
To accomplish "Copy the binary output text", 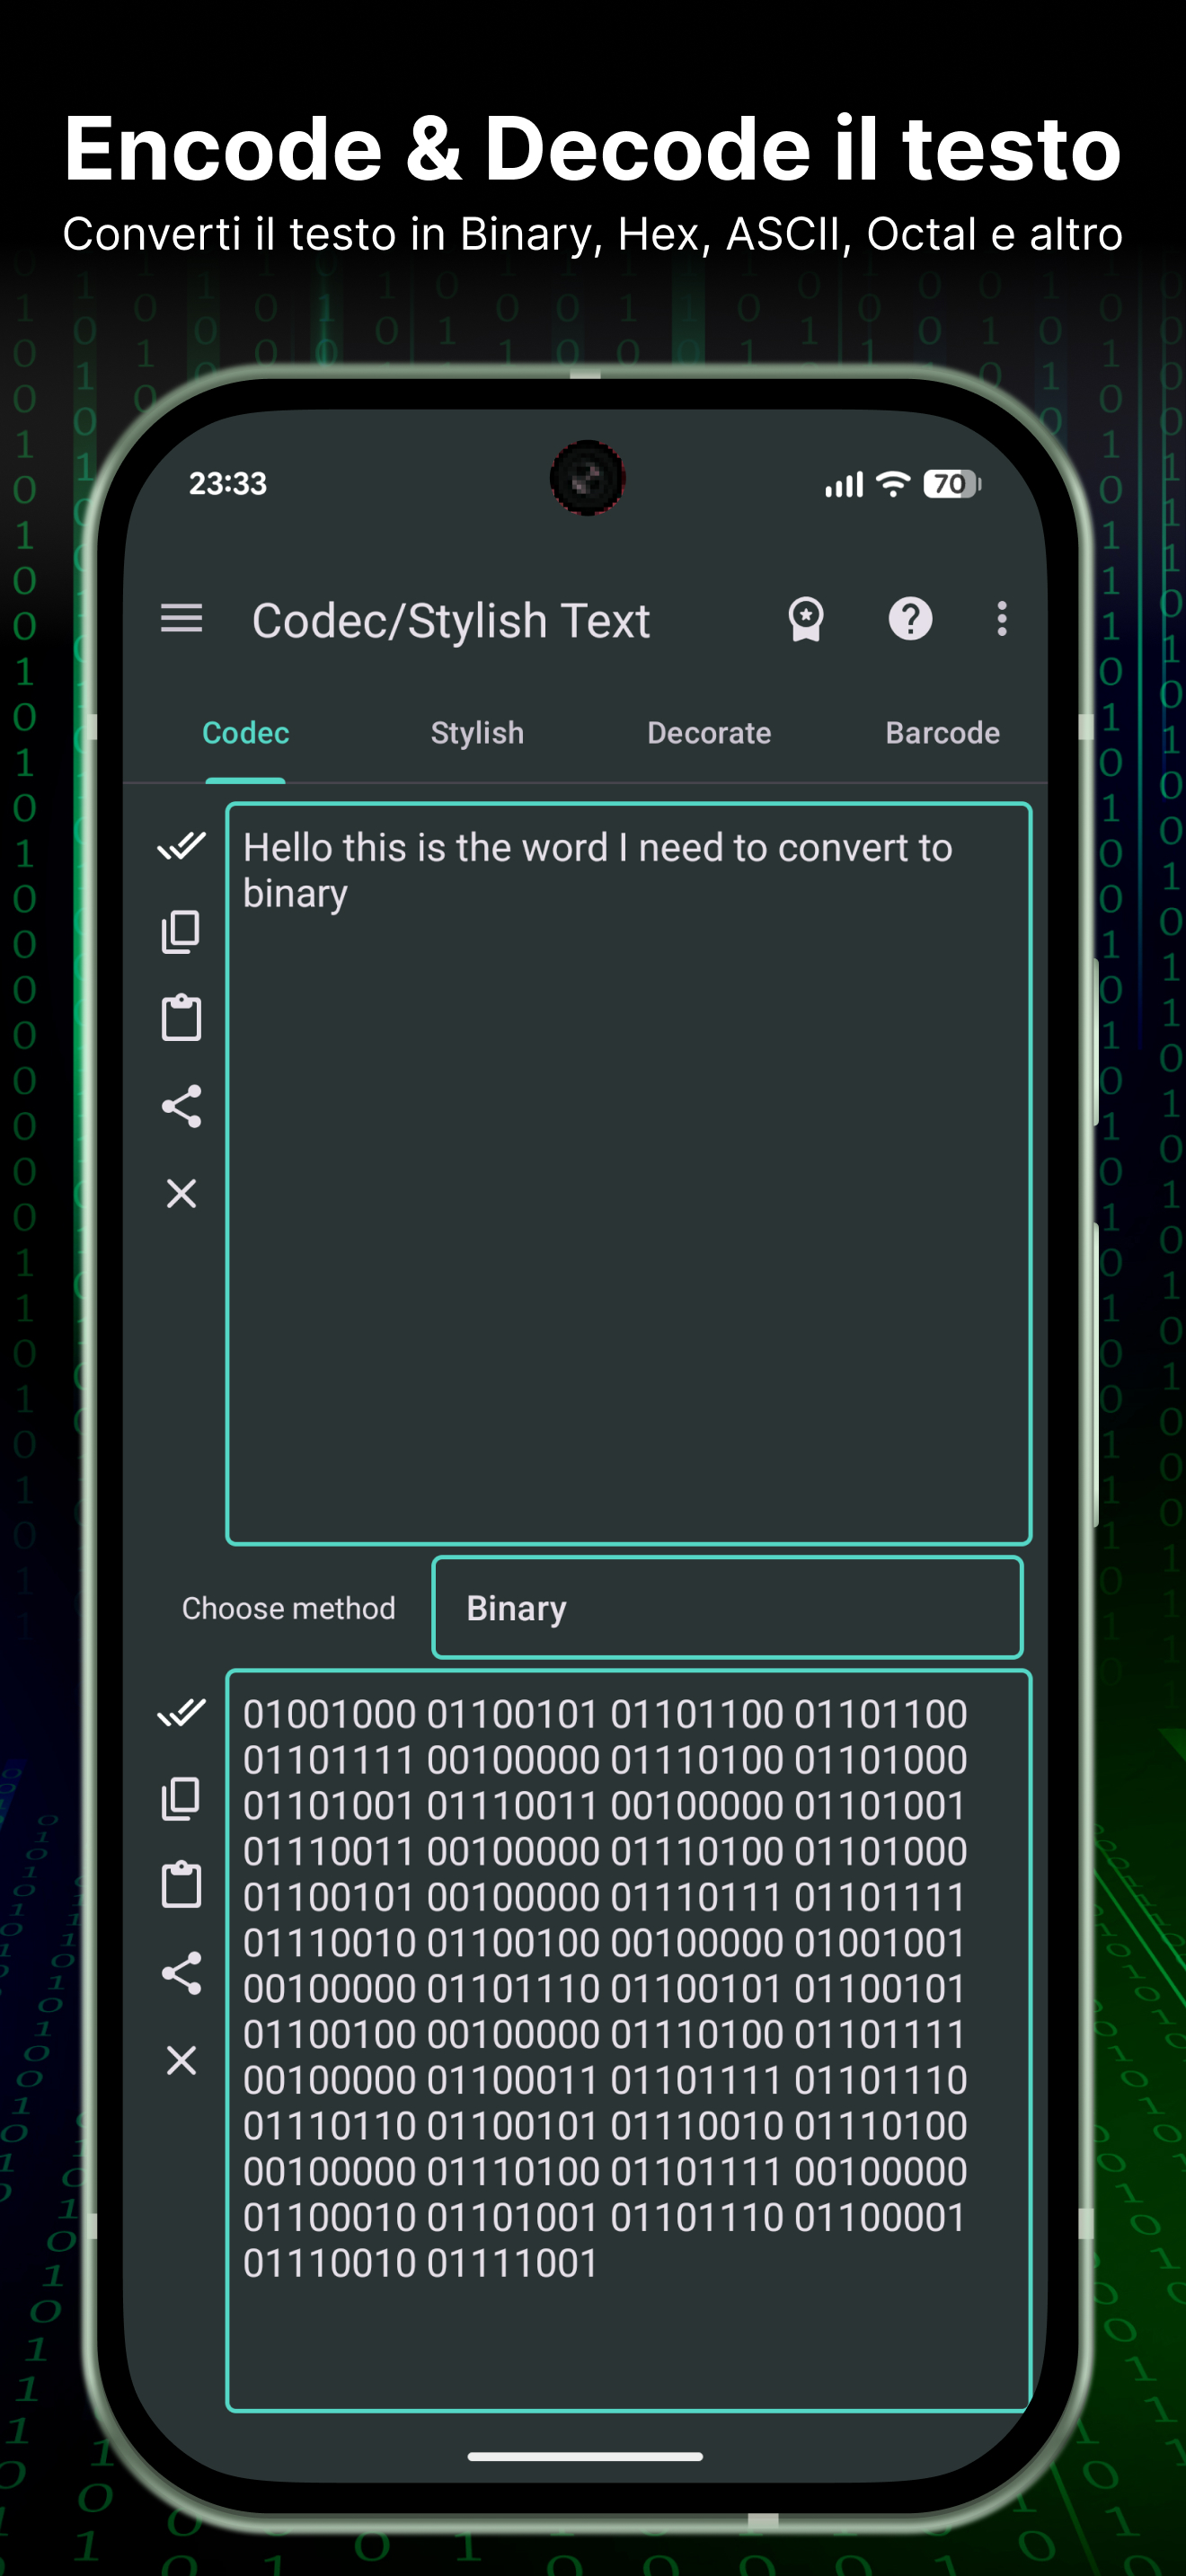I will pyautogui.click(x=181, y=1799).
